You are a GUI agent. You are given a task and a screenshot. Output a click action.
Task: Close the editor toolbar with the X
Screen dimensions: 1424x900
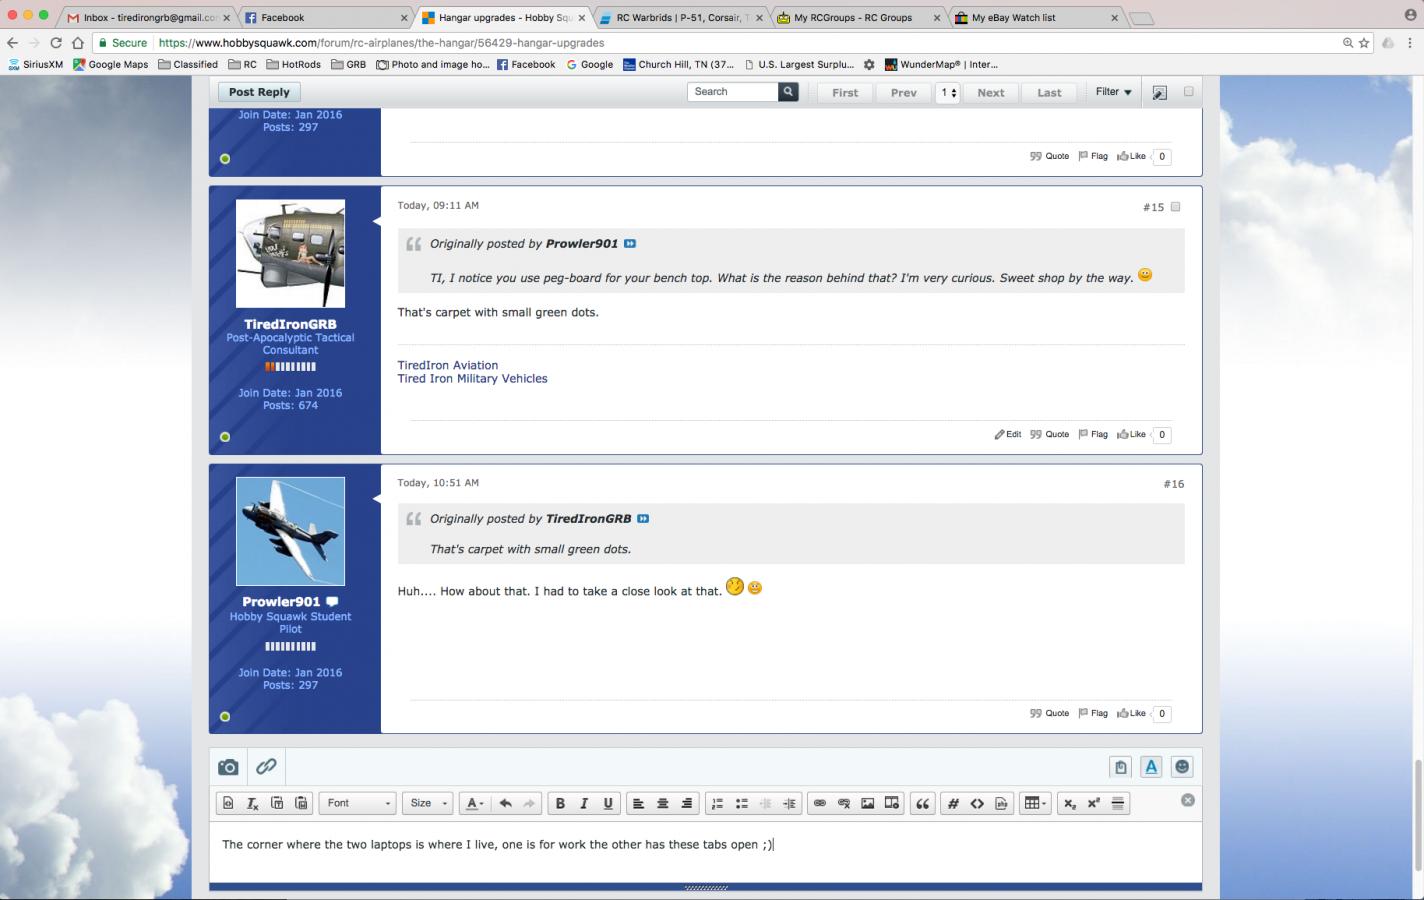pyautogui.click(x=1188, y=800)
